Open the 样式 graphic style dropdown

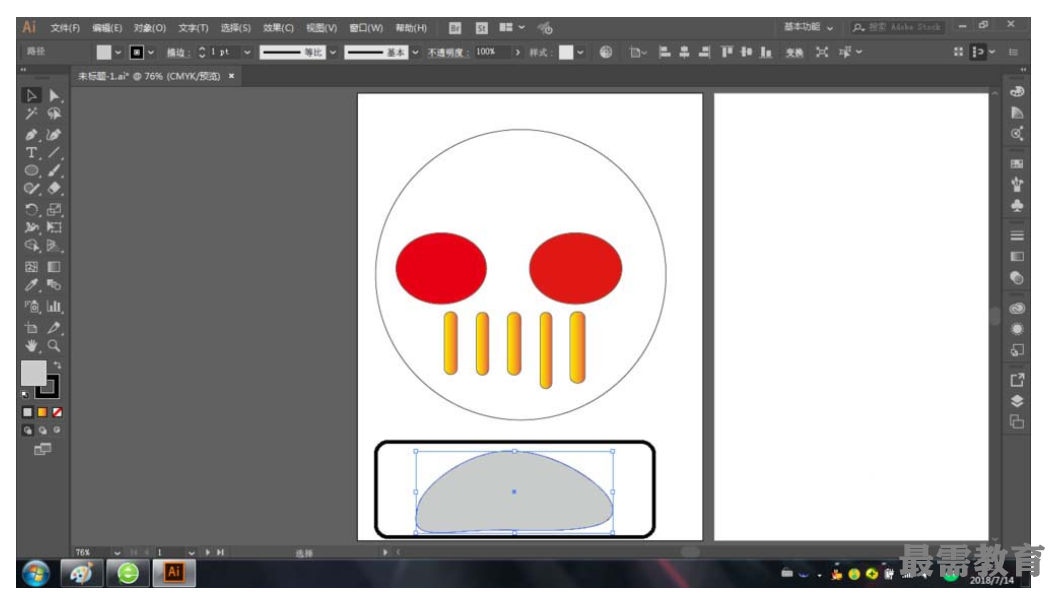[x=580, y=52]
